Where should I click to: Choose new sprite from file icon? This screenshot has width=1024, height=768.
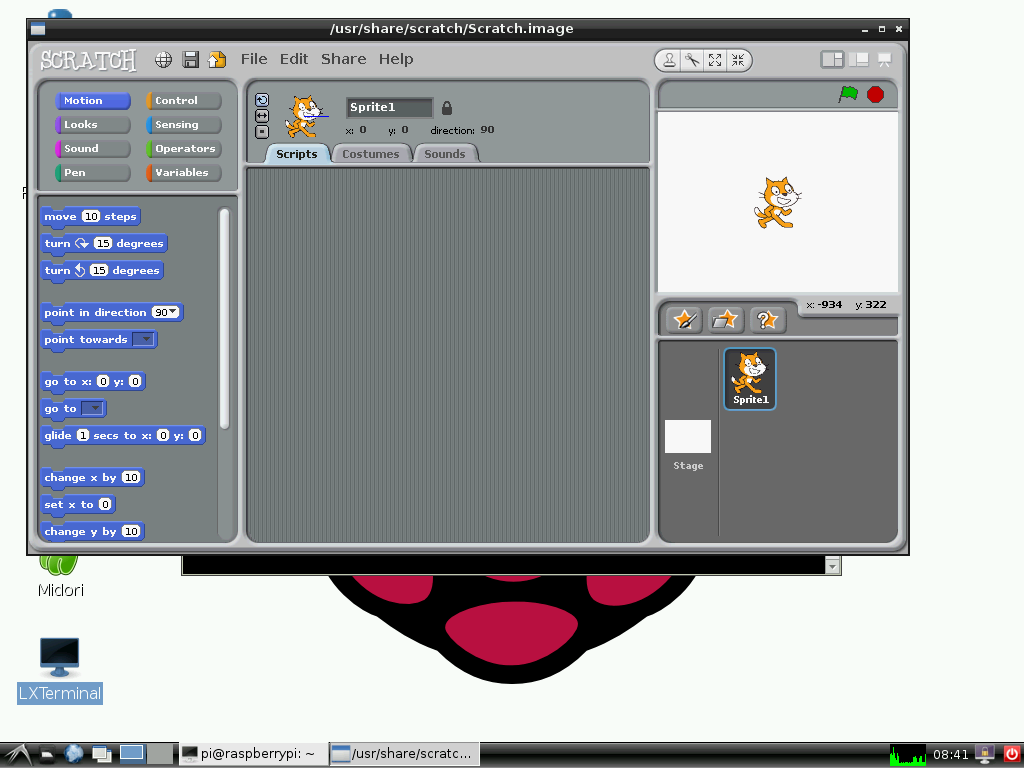point(725,319)
